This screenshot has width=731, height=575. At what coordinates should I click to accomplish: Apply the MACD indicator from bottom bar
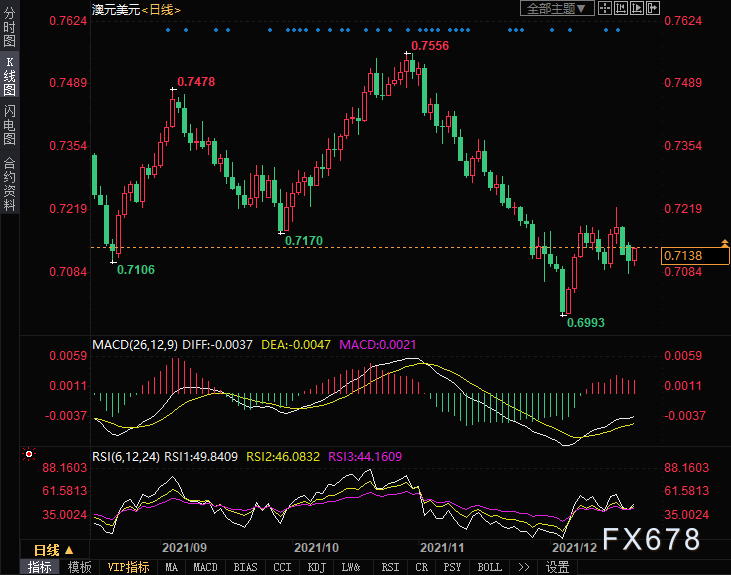pos(205,567)
